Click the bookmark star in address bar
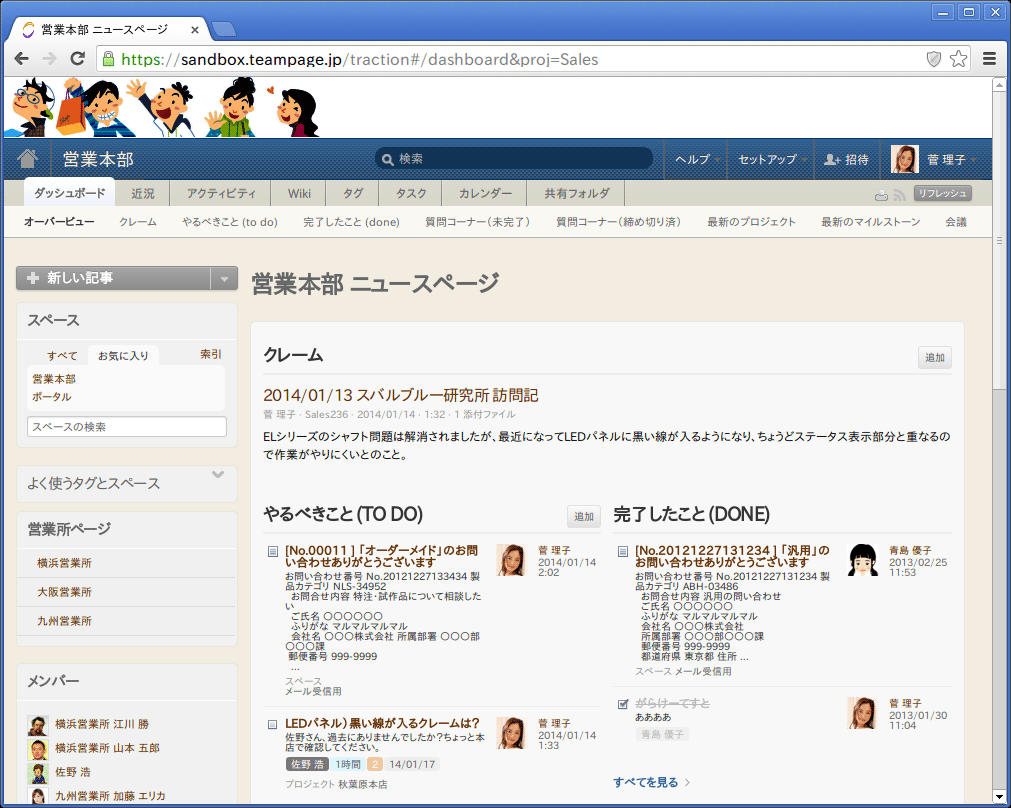Image resolution: width=1011 pixels, height=808 pixels. (958, 59)
